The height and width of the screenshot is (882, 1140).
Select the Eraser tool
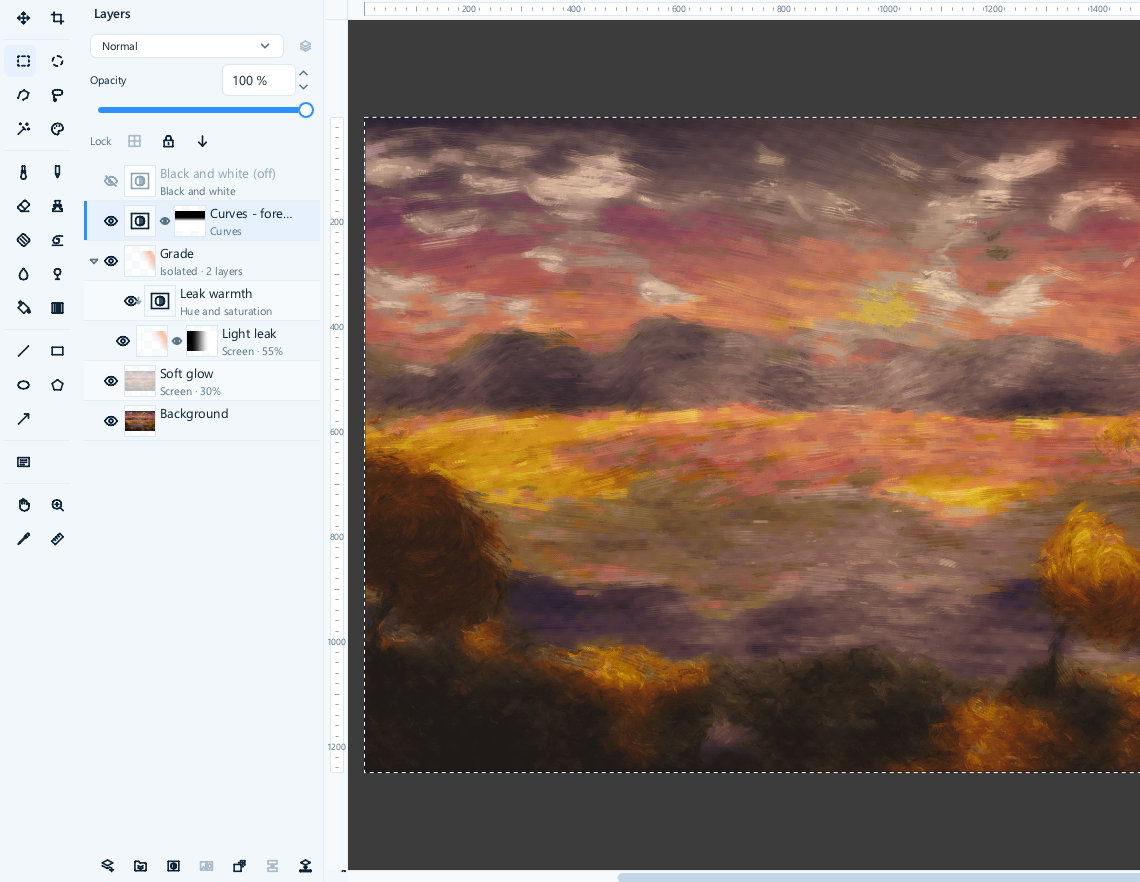[x=23, y=206]
